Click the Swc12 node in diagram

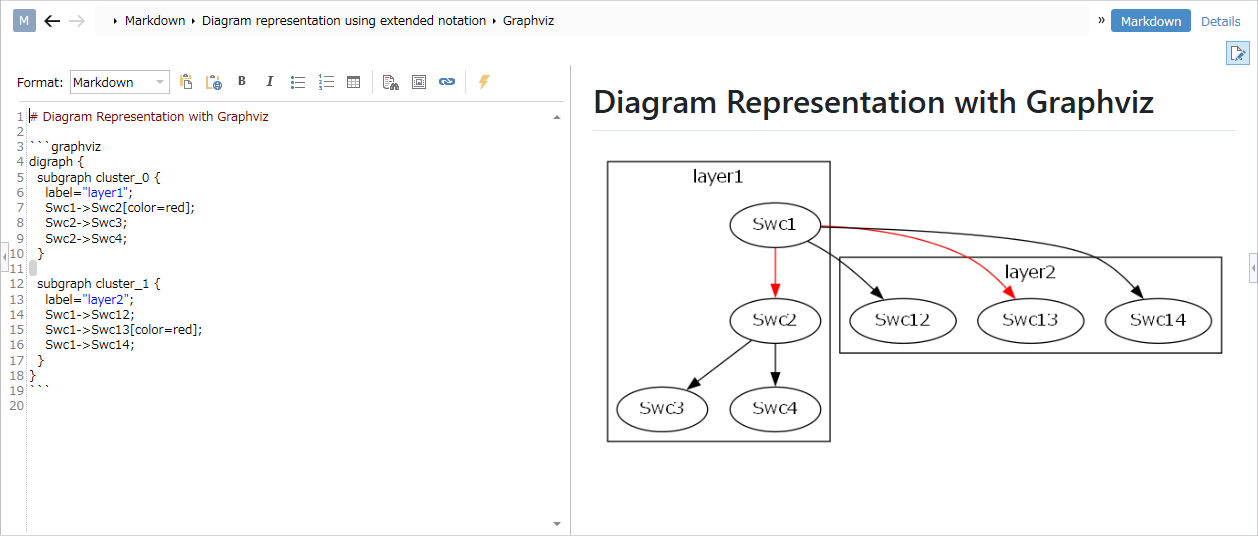[x=902, y=321]
